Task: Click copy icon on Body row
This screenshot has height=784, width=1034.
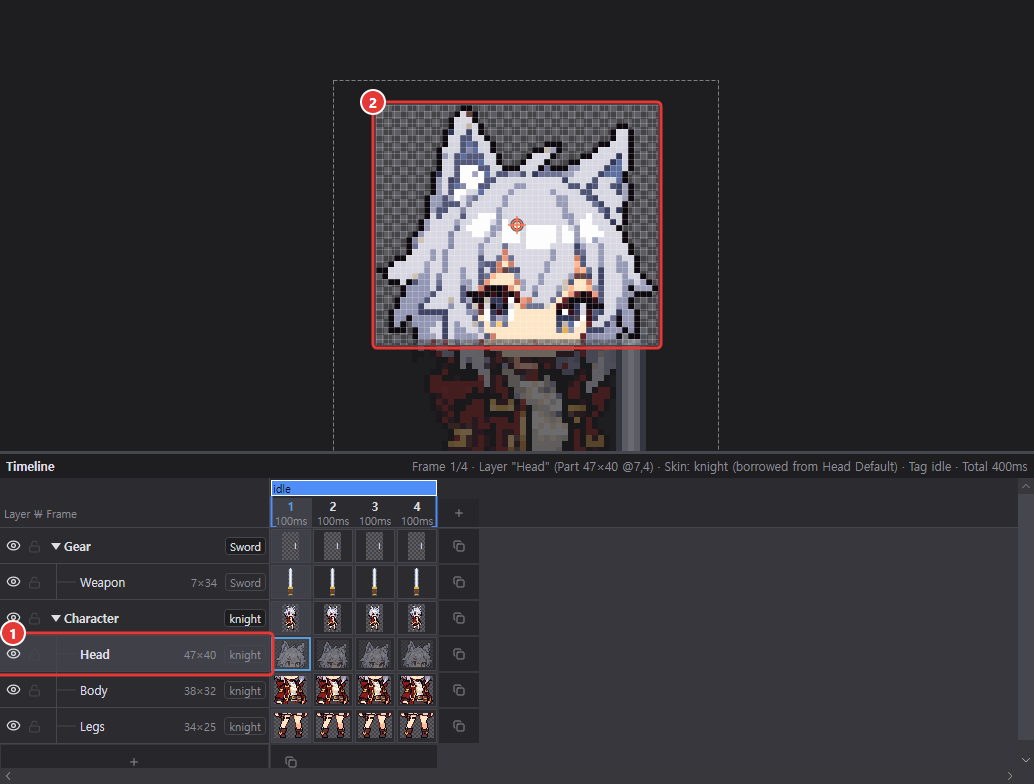Action: pyautogui.click(x=459, y=690)
